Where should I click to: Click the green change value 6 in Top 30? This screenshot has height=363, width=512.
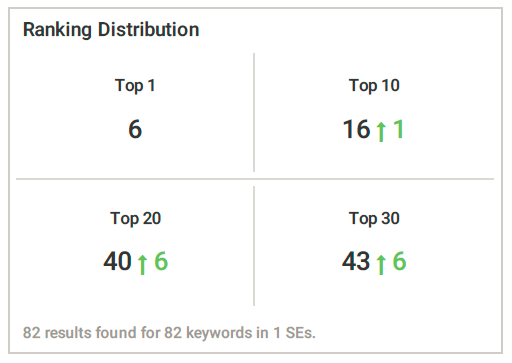(399, 261)
